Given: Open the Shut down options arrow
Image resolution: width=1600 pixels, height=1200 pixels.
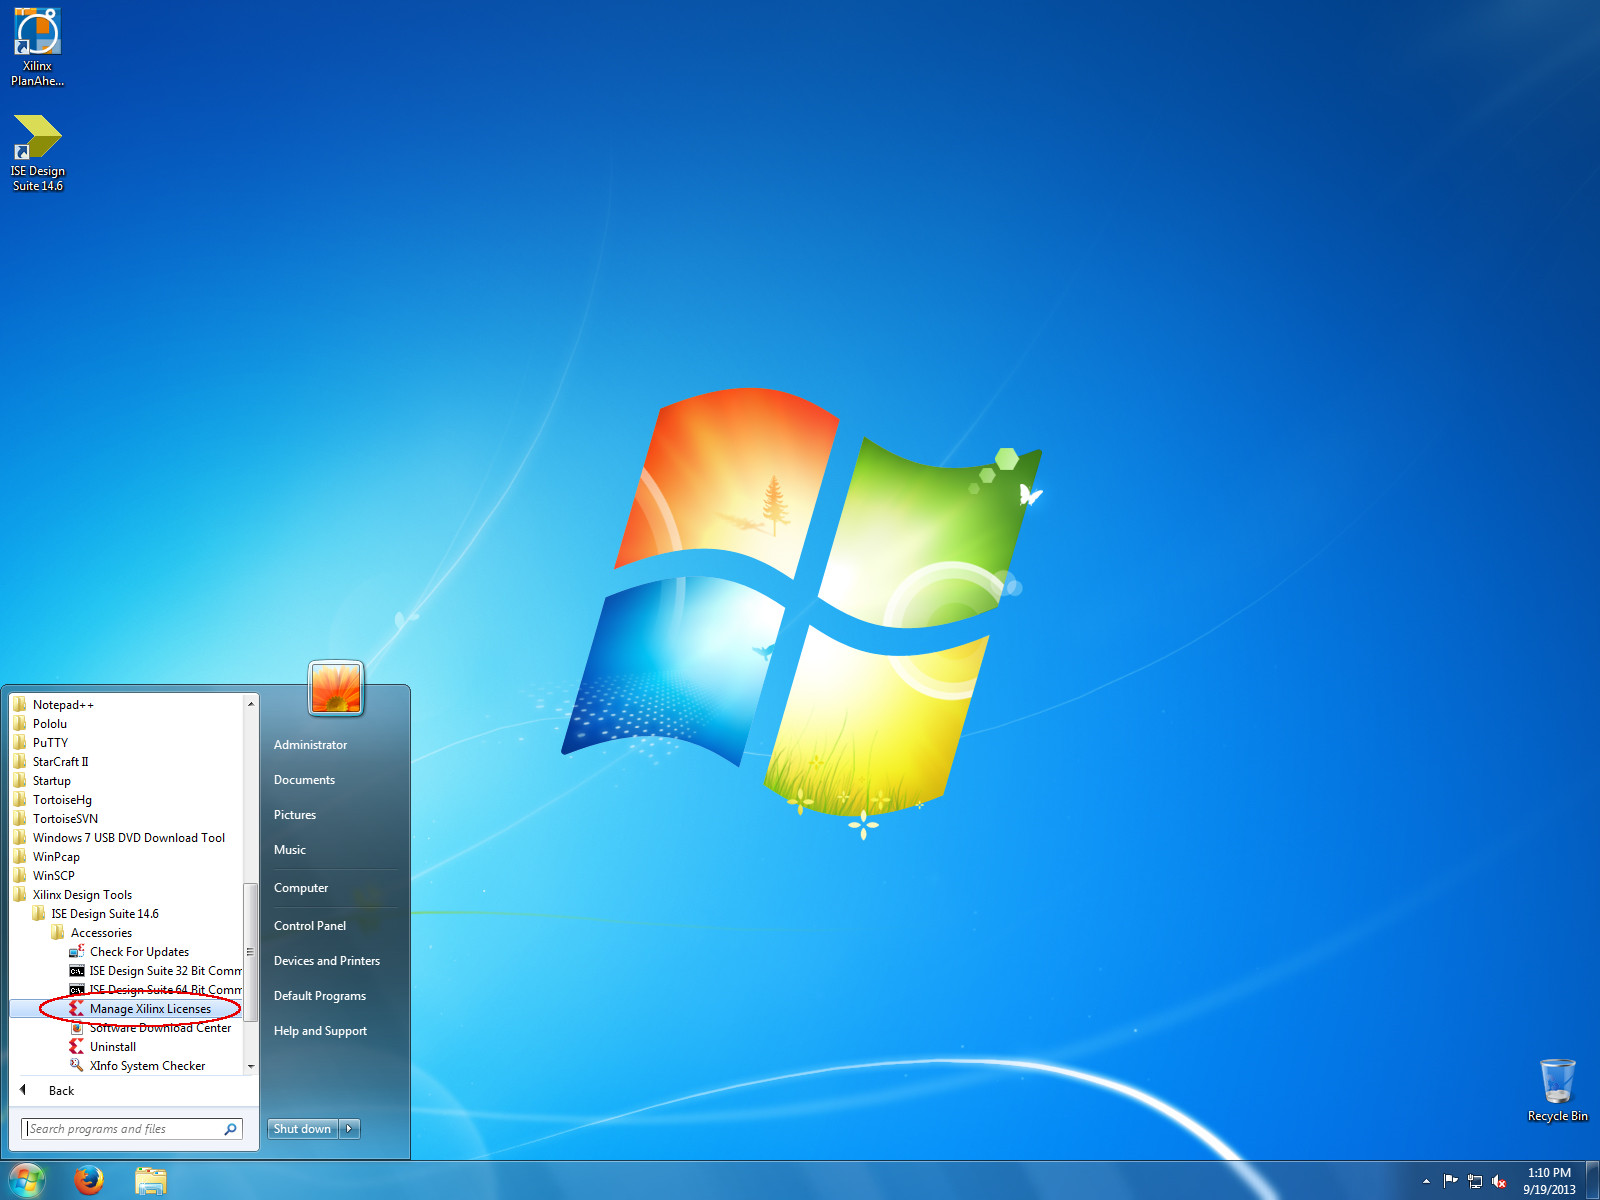Looking at the screenshot, I should click(348, 1128).
